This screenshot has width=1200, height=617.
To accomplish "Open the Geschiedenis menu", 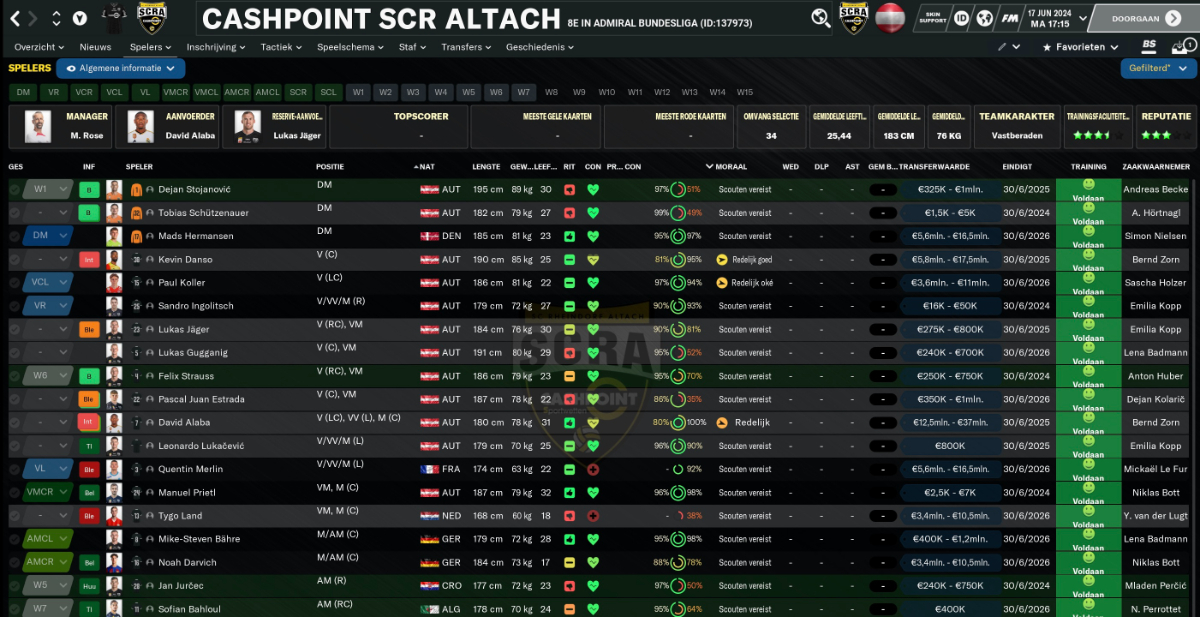I will point(540,47).
